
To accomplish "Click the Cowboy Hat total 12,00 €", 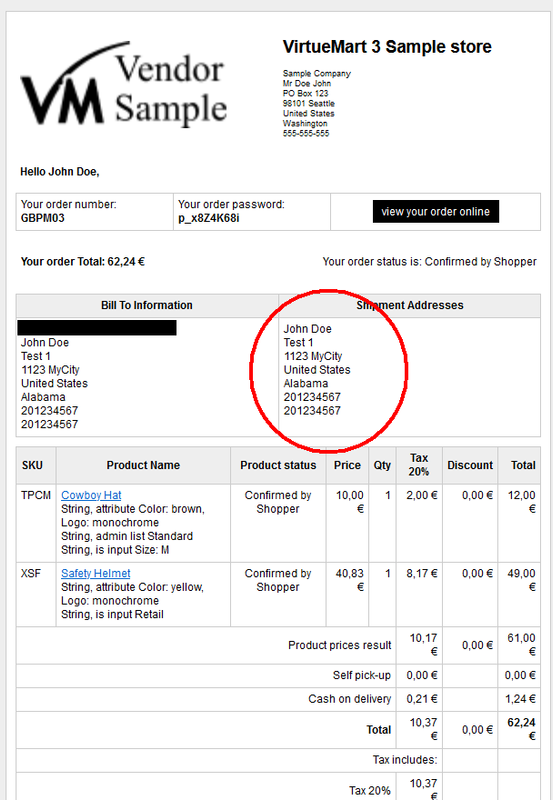I will (522, 502).
